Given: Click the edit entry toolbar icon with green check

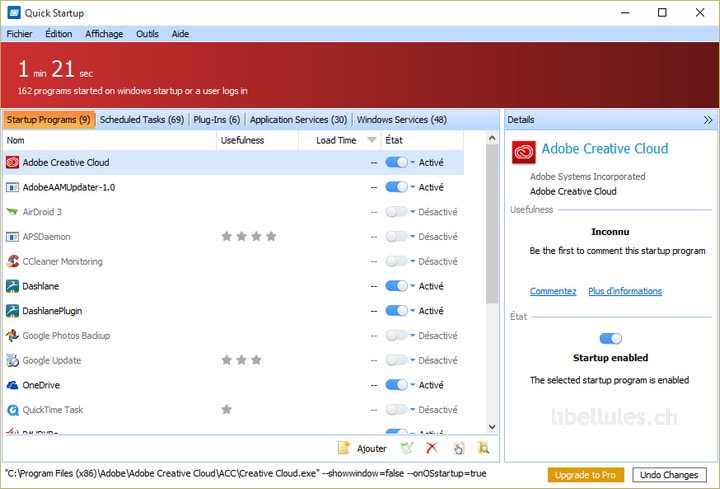Looking at the screenshot, I should tap(407, 448).
